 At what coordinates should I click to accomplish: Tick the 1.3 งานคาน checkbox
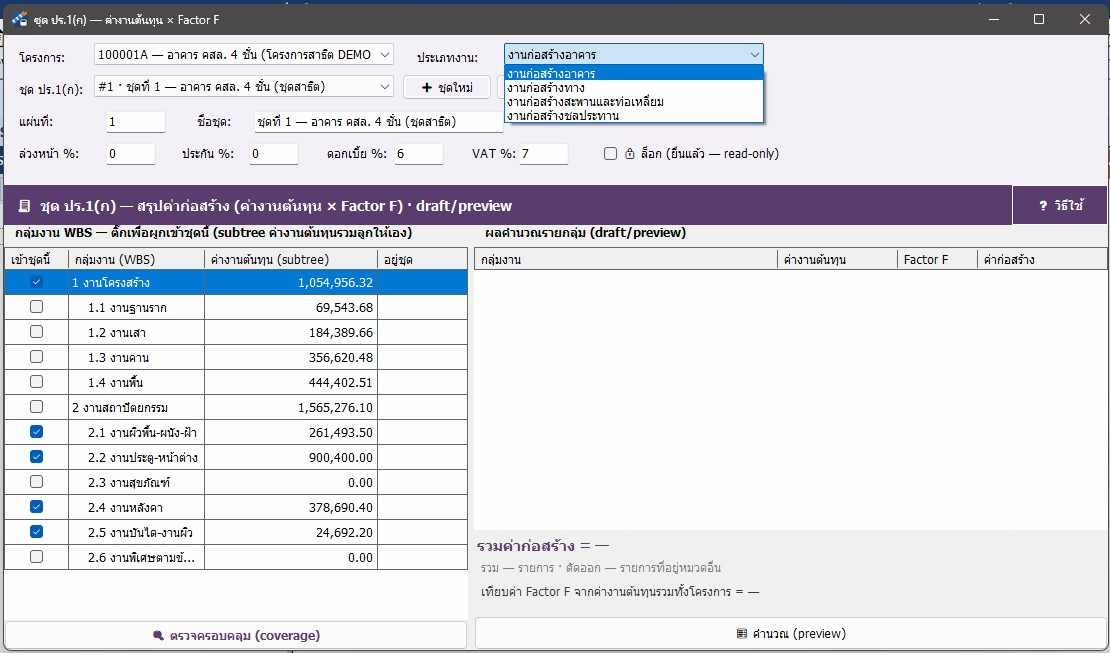coord(37,357)
